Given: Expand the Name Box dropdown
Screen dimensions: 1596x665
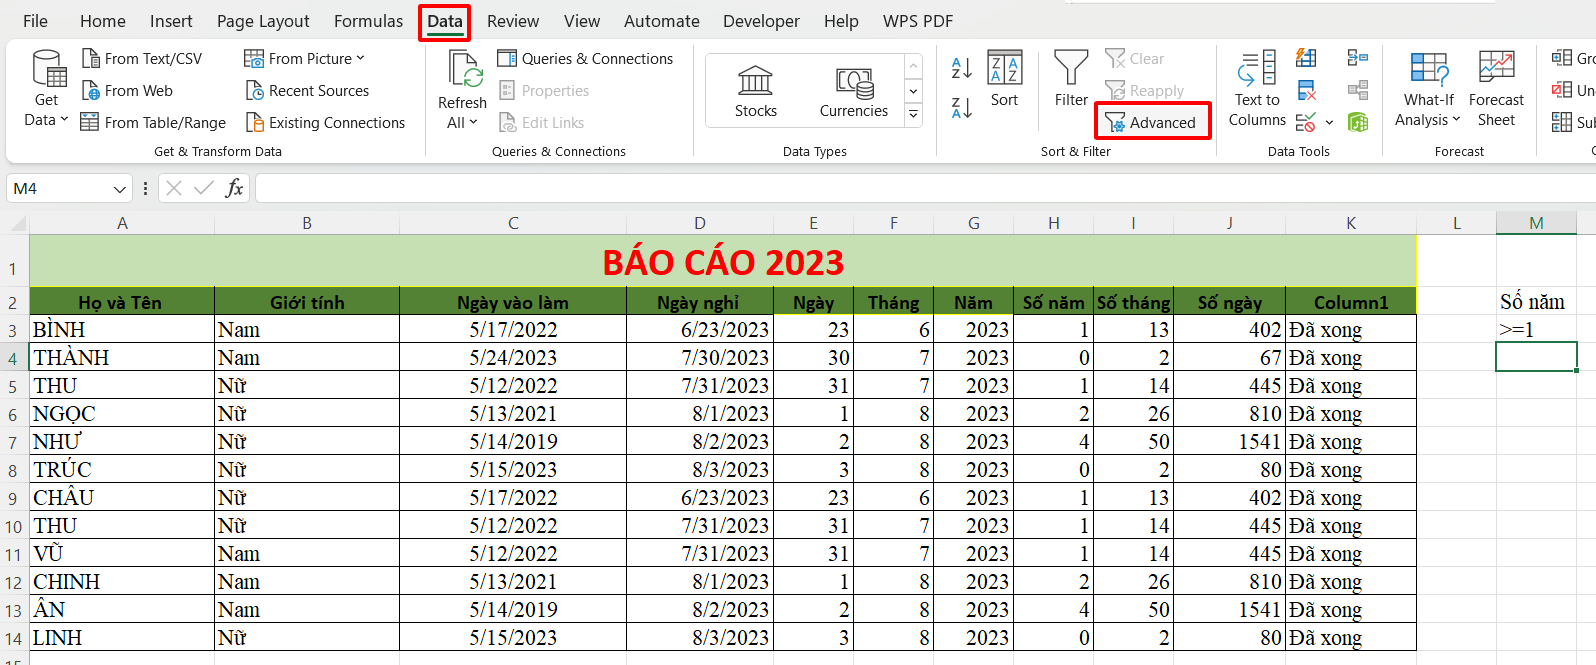Looking at the screenshot, I should [x=120, y=189].
